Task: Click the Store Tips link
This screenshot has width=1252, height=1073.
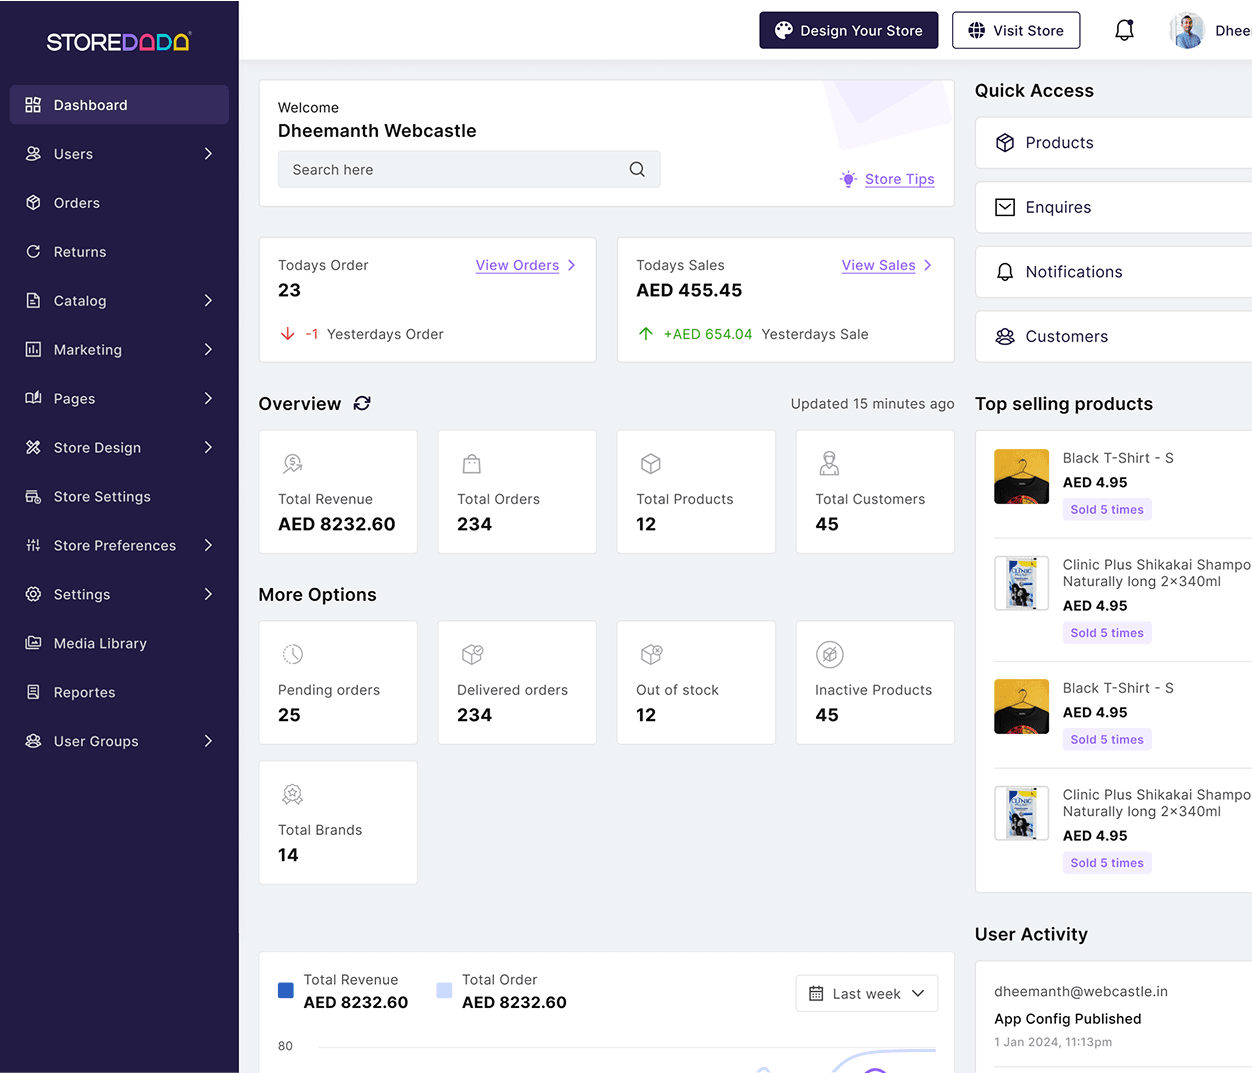Action: pyautogui.click(x=899, y=179)
